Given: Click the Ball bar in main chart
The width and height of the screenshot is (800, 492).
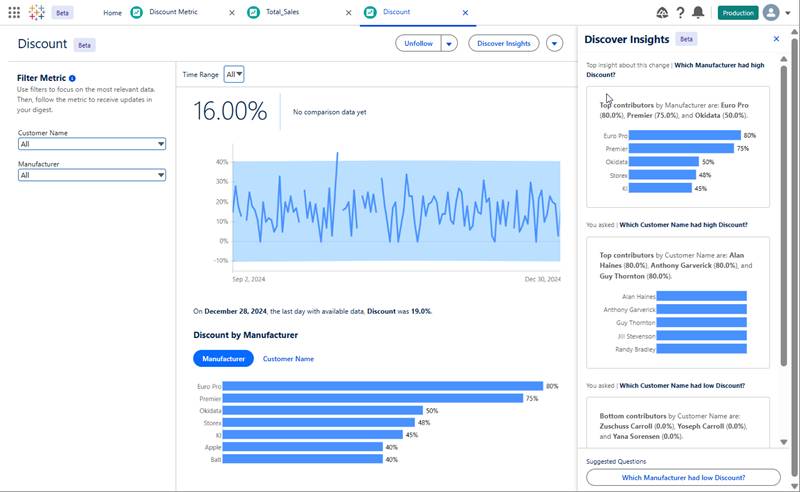Looking at the screenshot, I should 303,459.
